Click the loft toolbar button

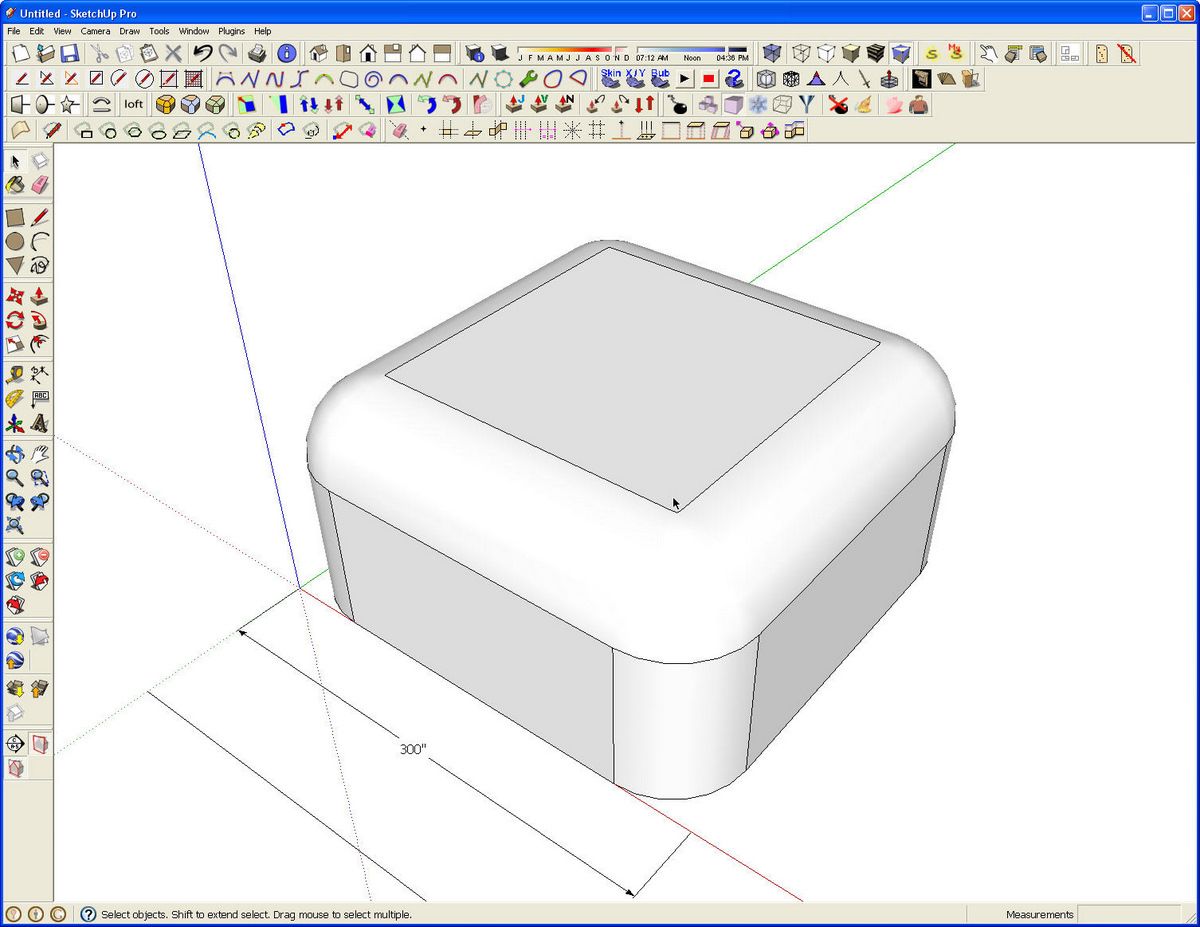click(x=133, y=104)
